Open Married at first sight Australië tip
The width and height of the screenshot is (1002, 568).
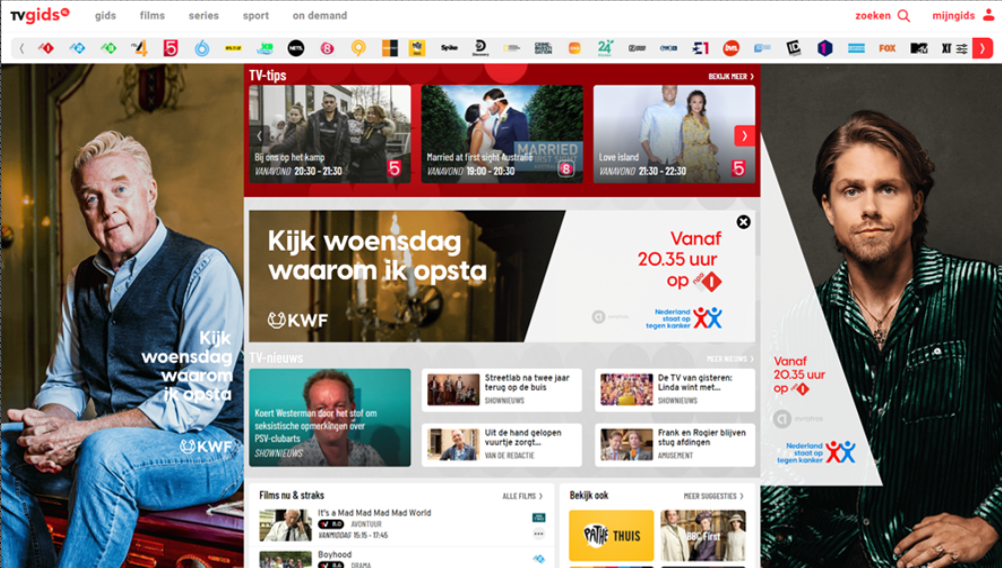pyautogui.click(x=502, y=134)
